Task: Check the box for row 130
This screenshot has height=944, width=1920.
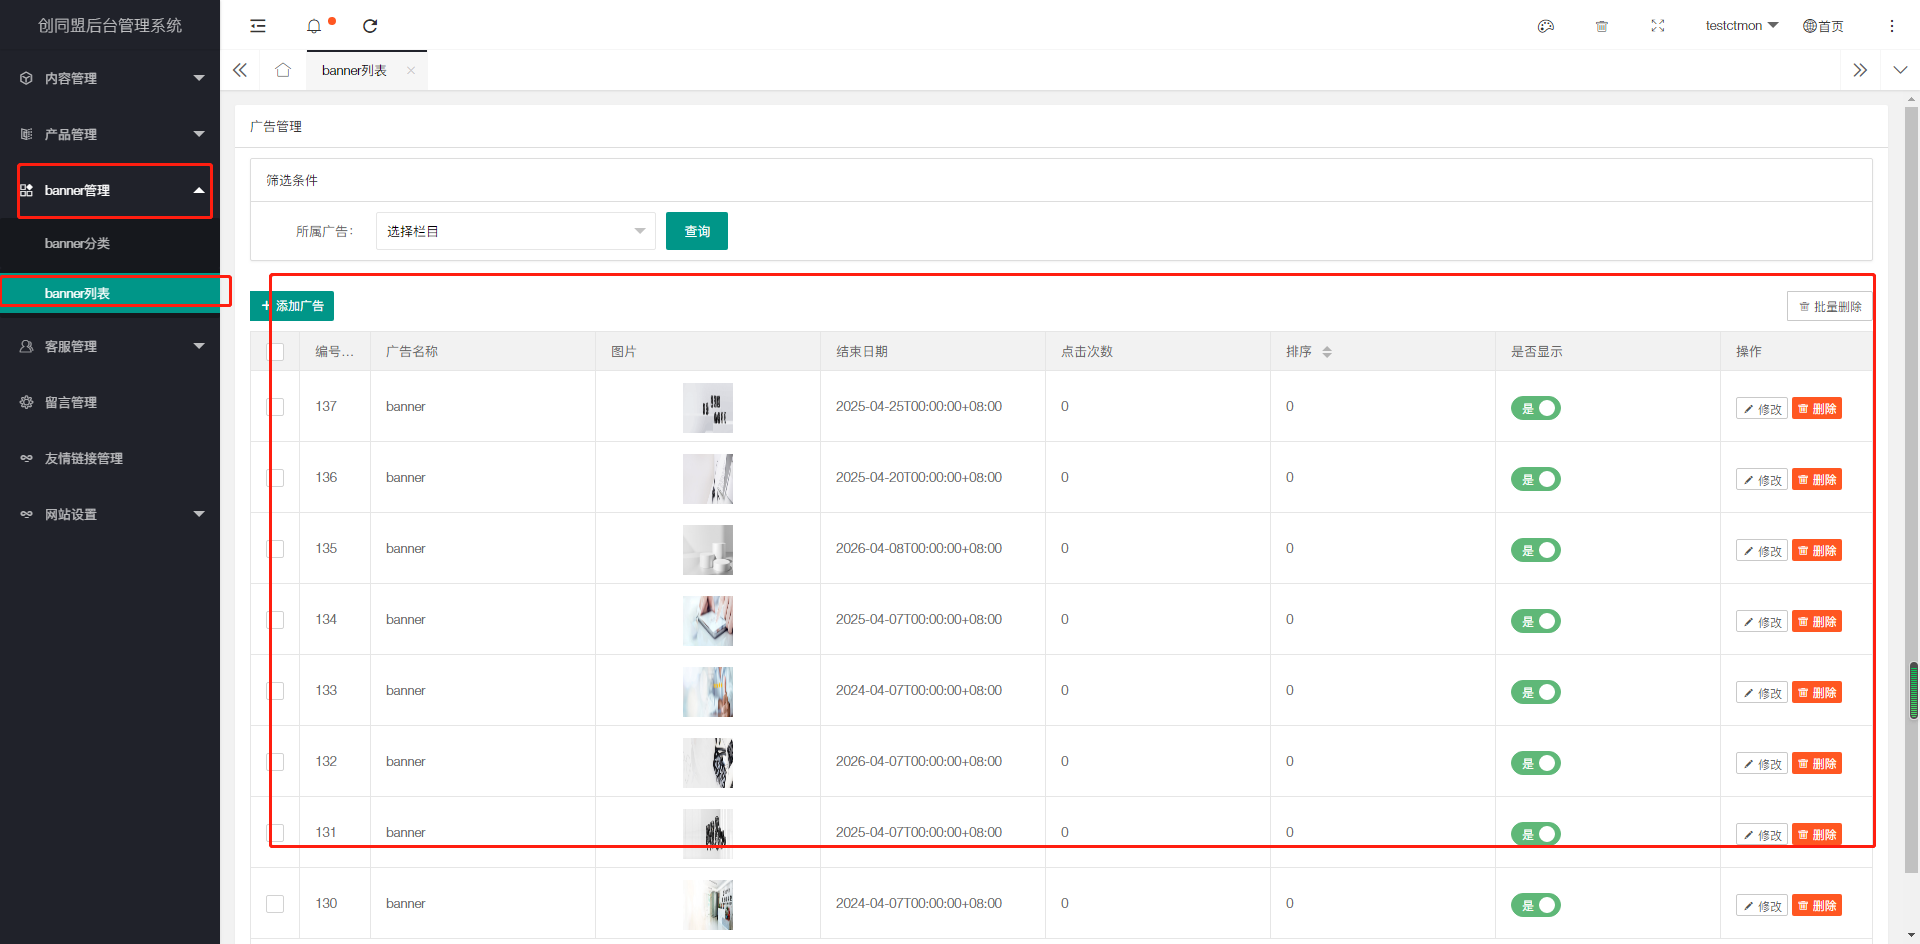Action: 275,904
